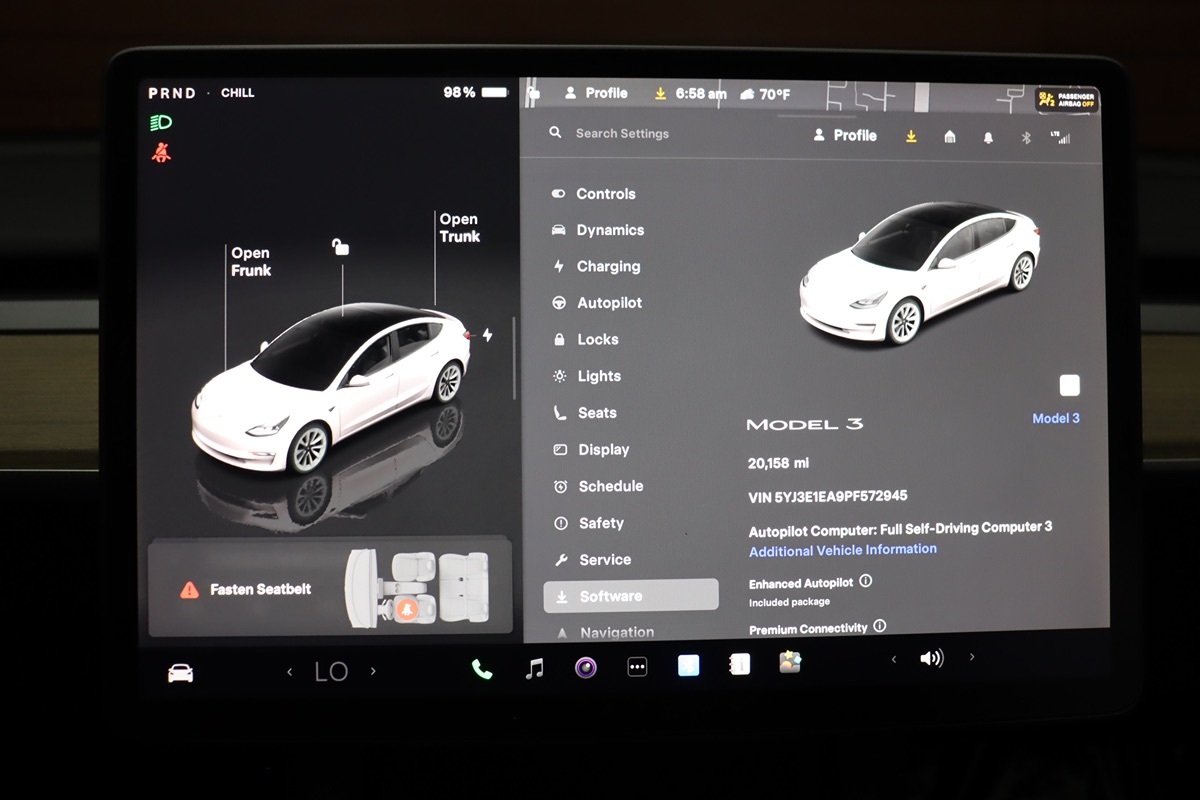Open the phone app in bottom dock

tap(482, 669)
